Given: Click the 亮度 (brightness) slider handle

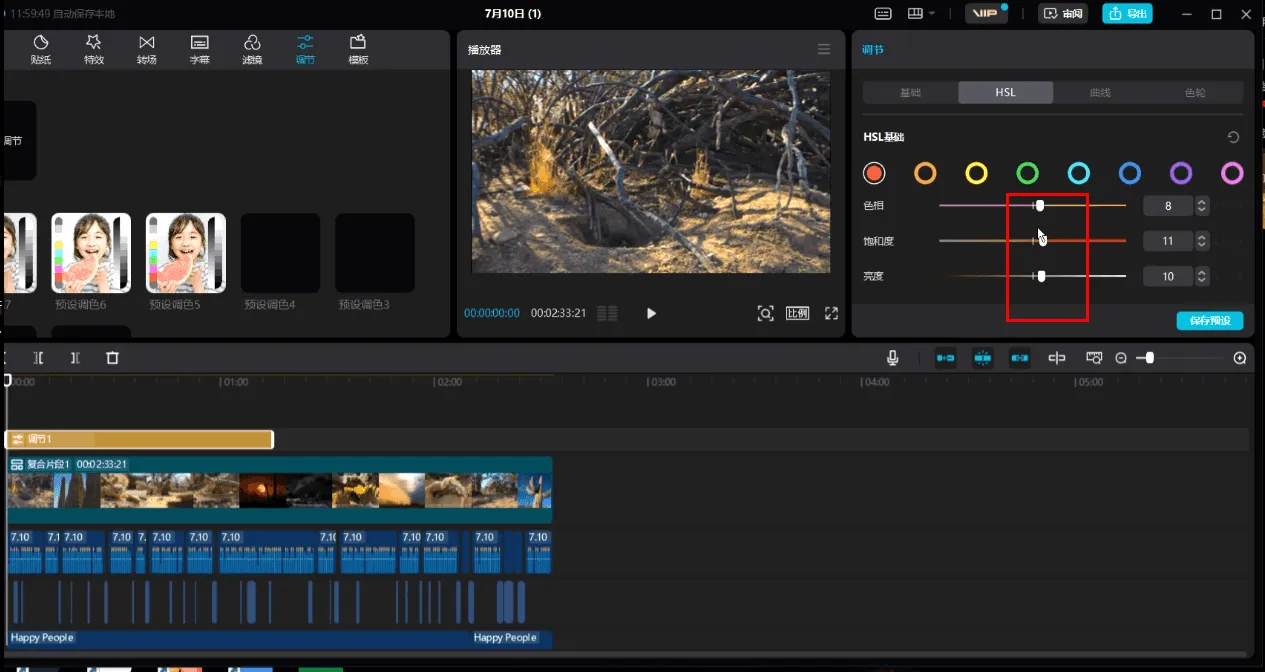Looking at the screenshot, I should click(x=1042, y=276).
